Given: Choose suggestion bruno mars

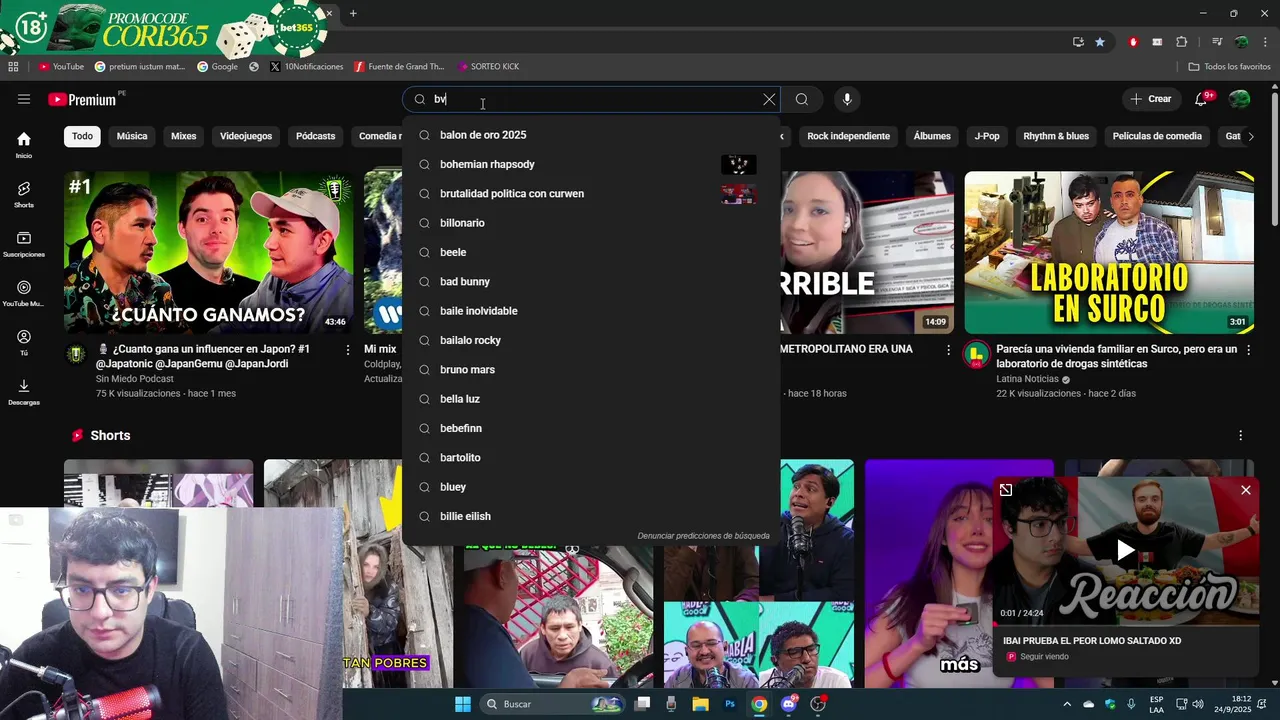Looking at the screenshot, I should pos(591,370).
